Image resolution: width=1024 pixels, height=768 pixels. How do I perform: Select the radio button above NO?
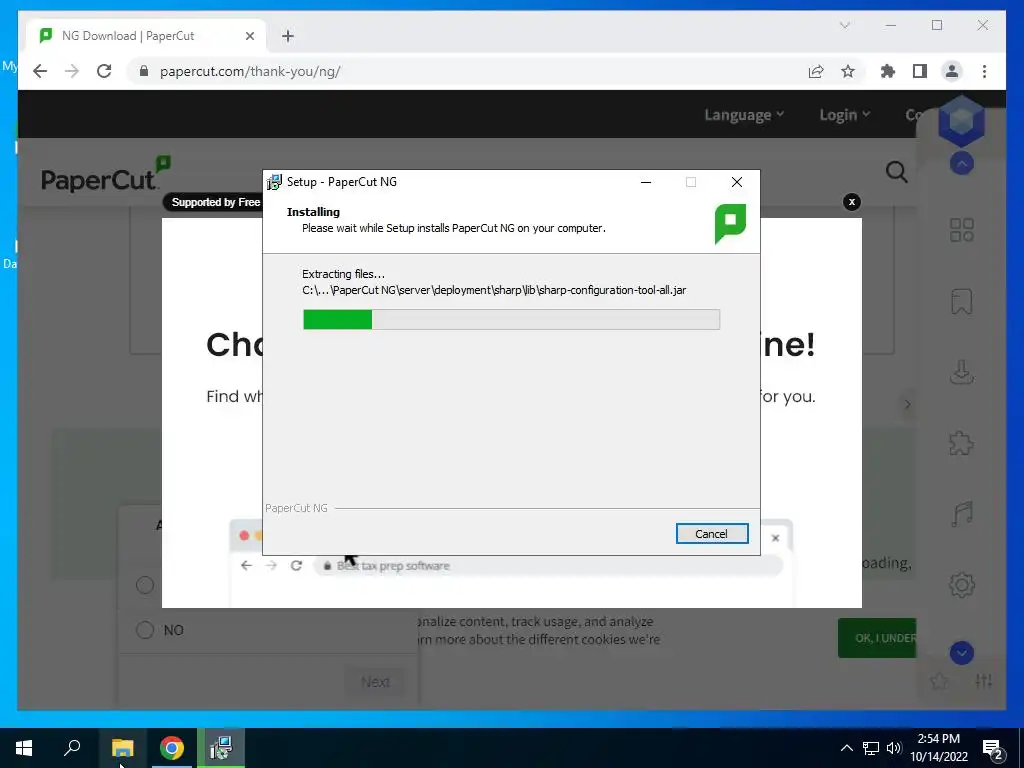[145, 584]
